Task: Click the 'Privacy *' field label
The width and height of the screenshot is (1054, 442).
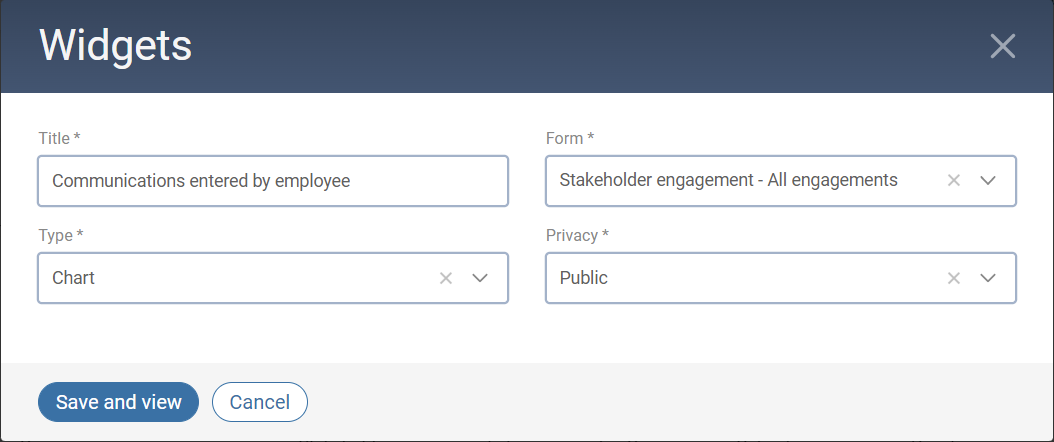Action: 578,236
